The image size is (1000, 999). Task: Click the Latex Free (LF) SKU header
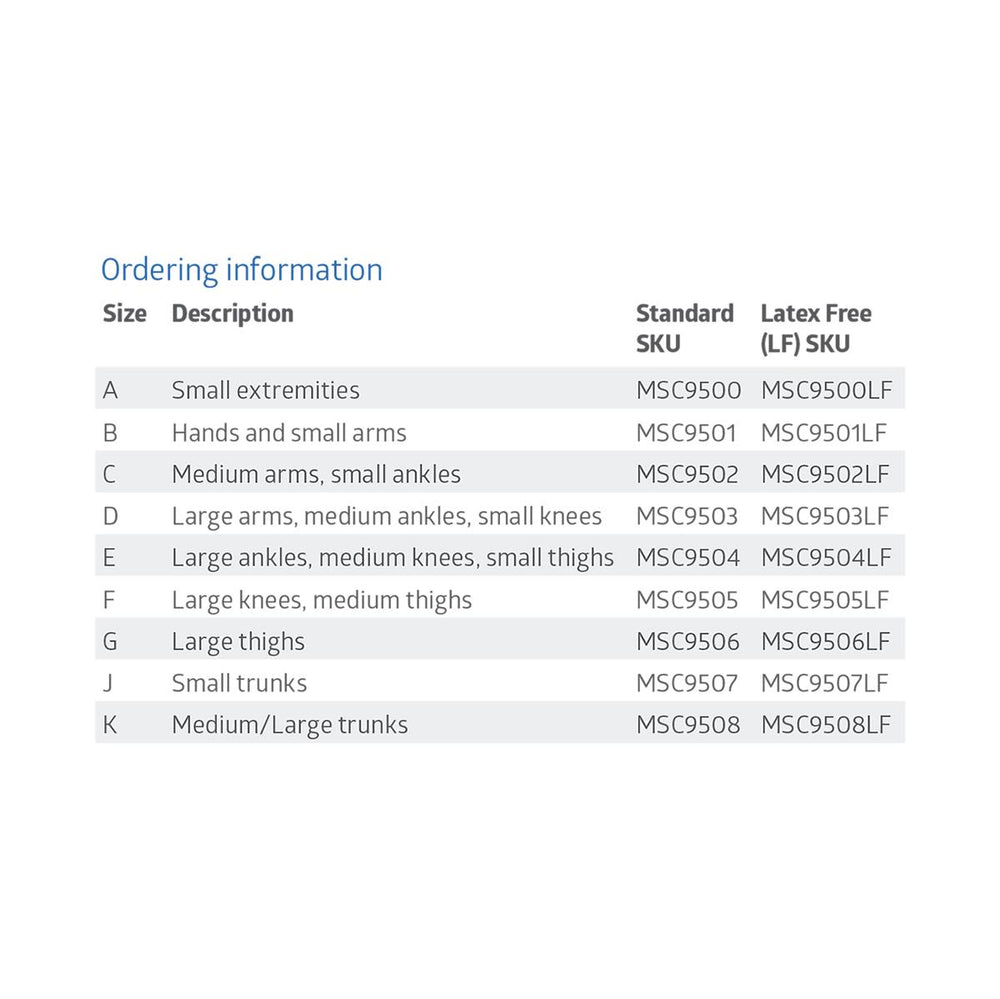(x=816, y=328)
